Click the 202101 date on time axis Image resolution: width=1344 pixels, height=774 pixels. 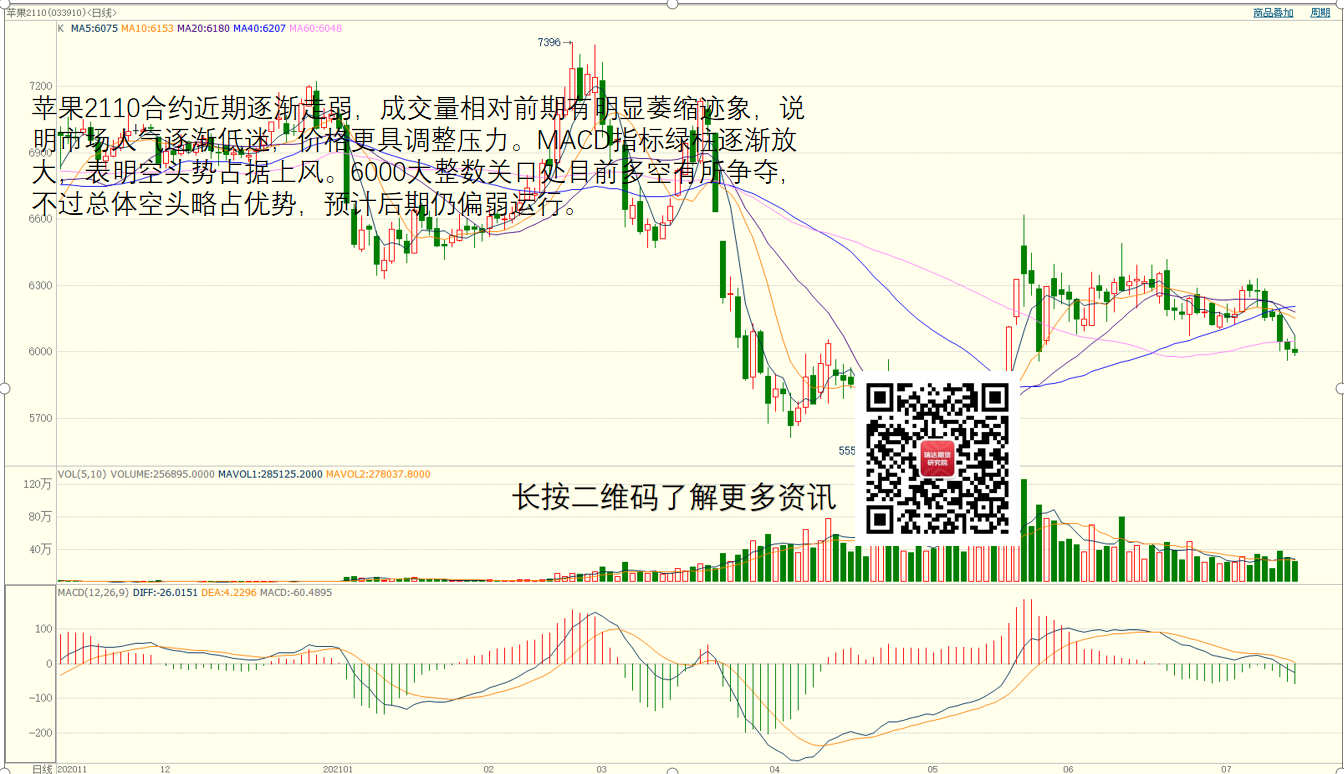coord(338,769)
